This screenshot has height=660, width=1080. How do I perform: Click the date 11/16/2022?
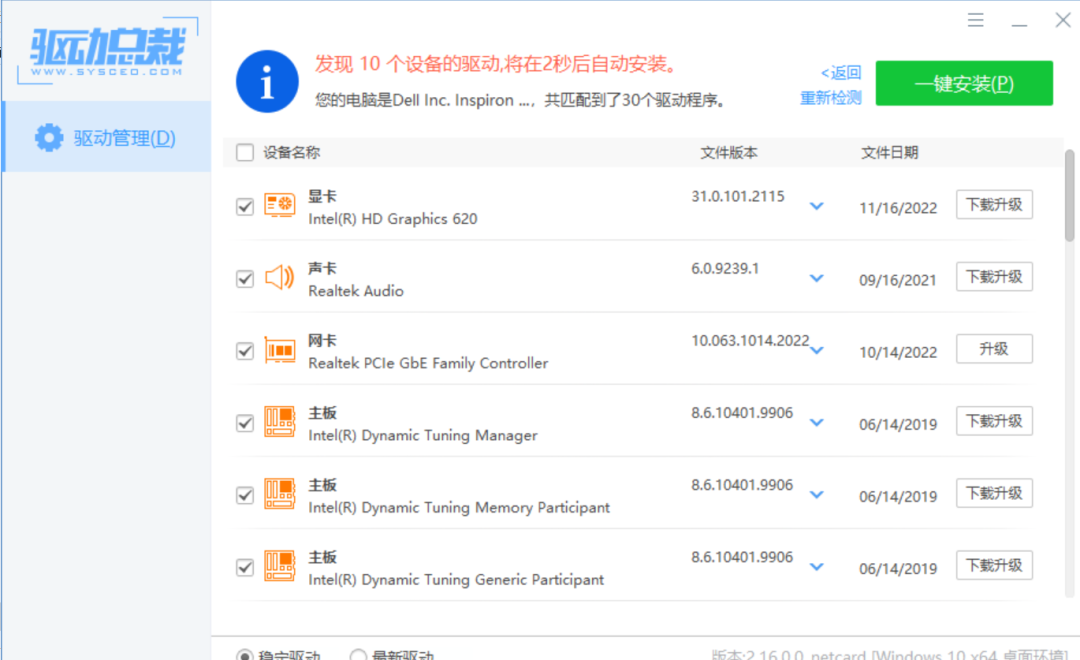[898, 208]
